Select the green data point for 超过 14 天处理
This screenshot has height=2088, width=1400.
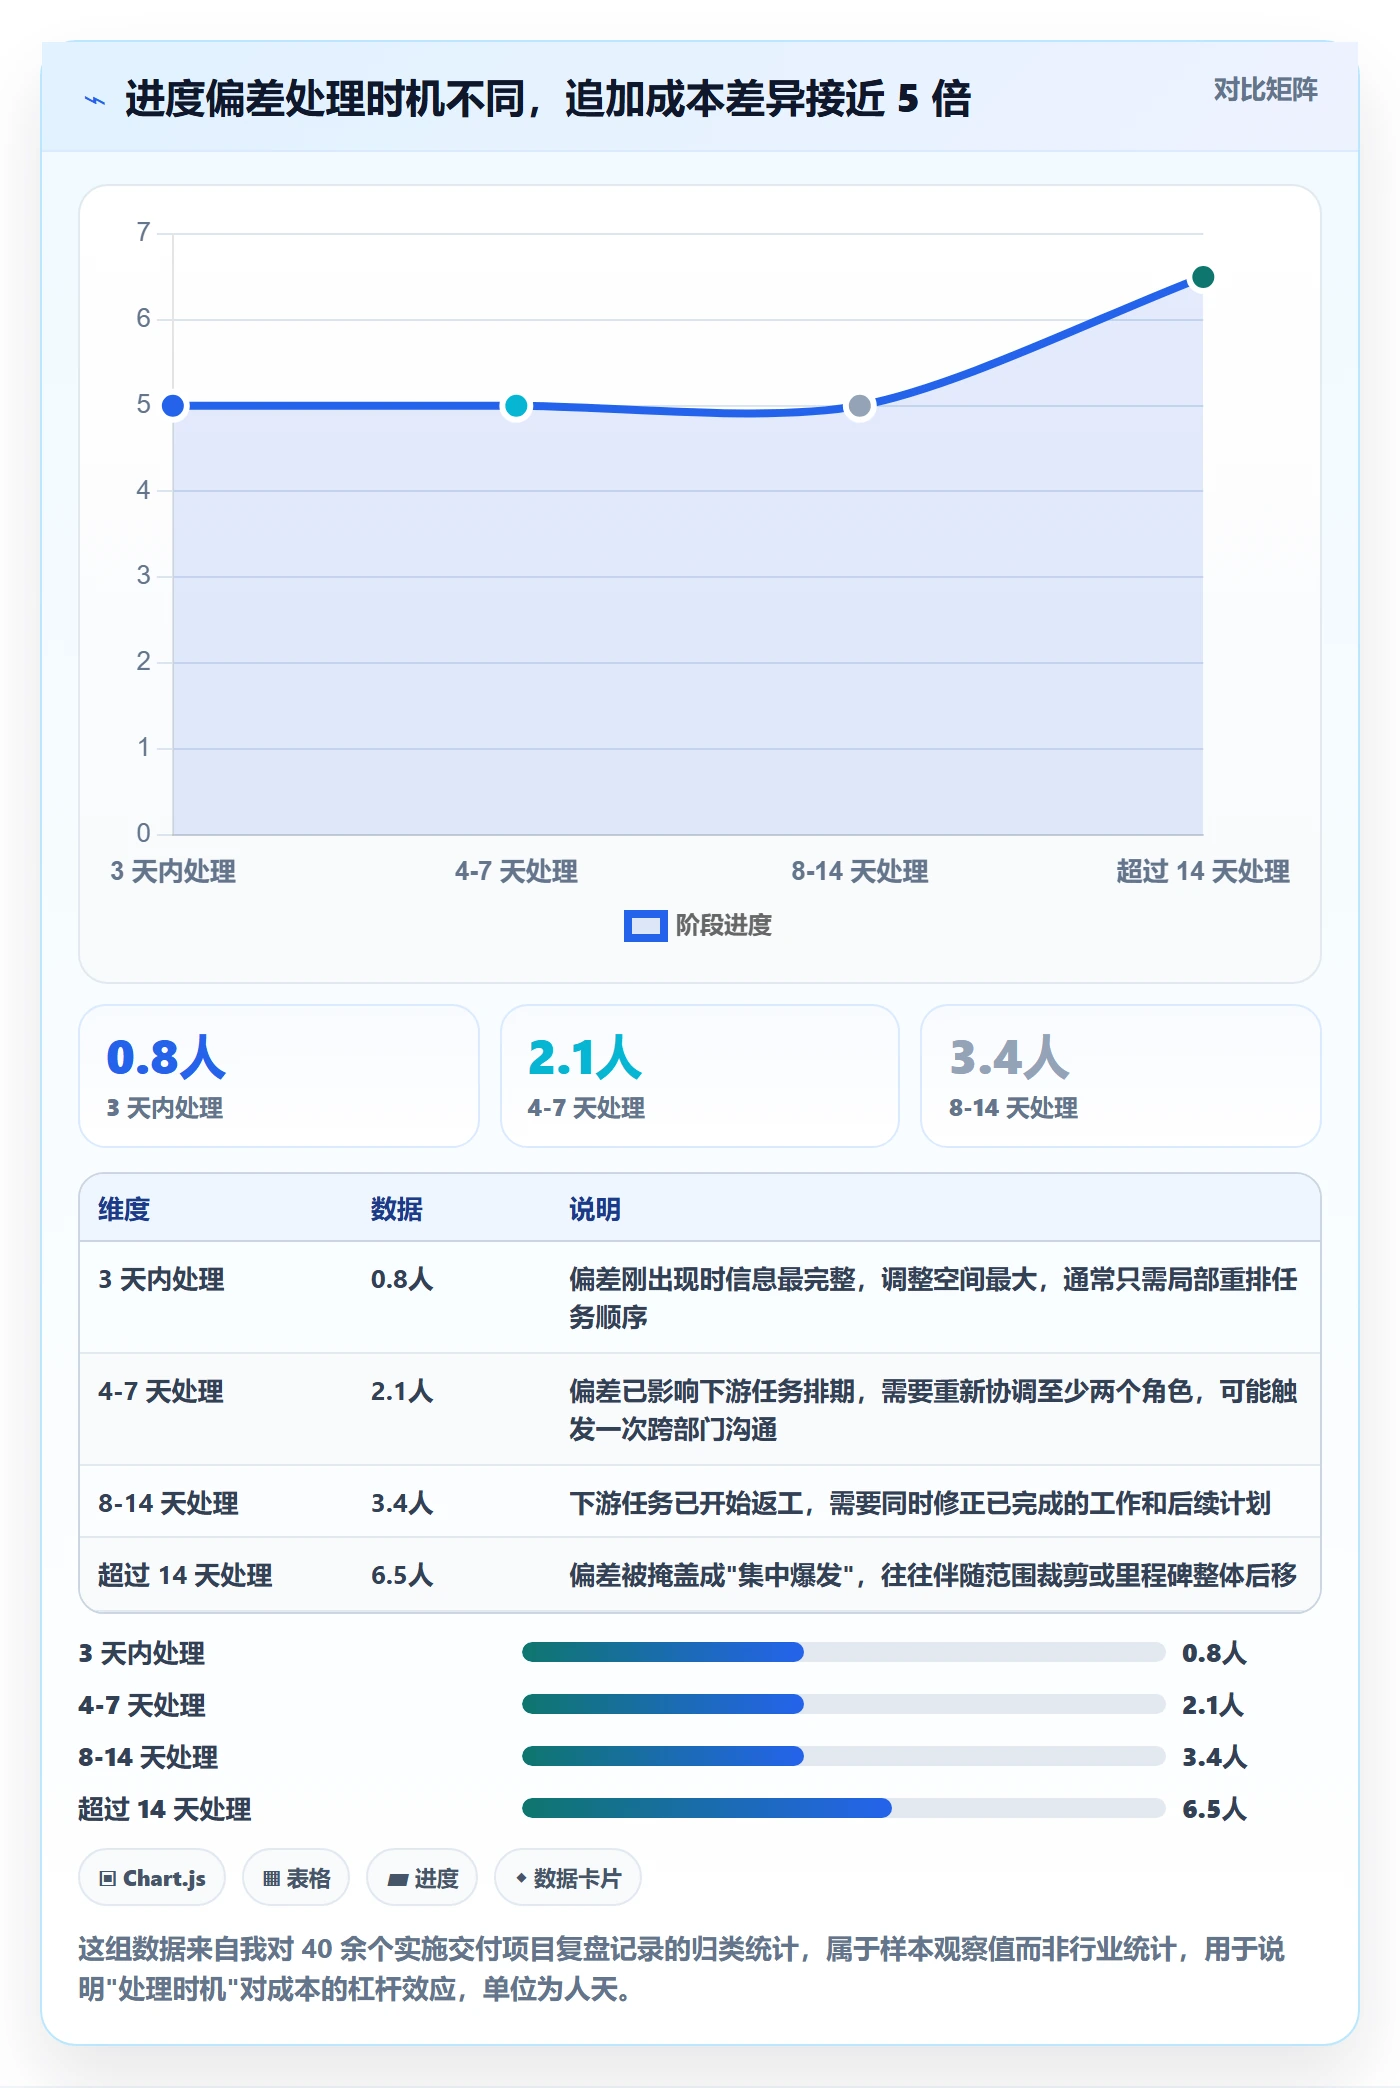point(1203,277)
